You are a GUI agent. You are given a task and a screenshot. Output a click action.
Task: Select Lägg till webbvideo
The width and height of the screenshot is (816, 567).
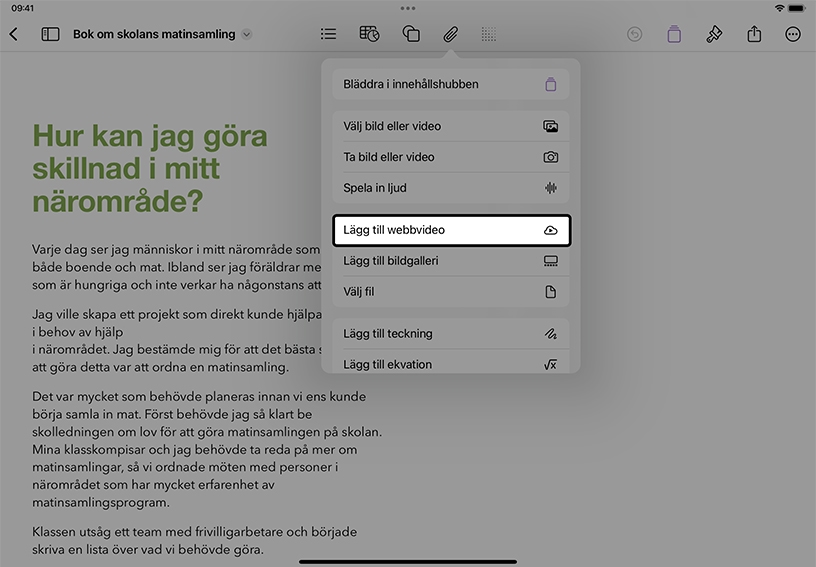(452, 230)
